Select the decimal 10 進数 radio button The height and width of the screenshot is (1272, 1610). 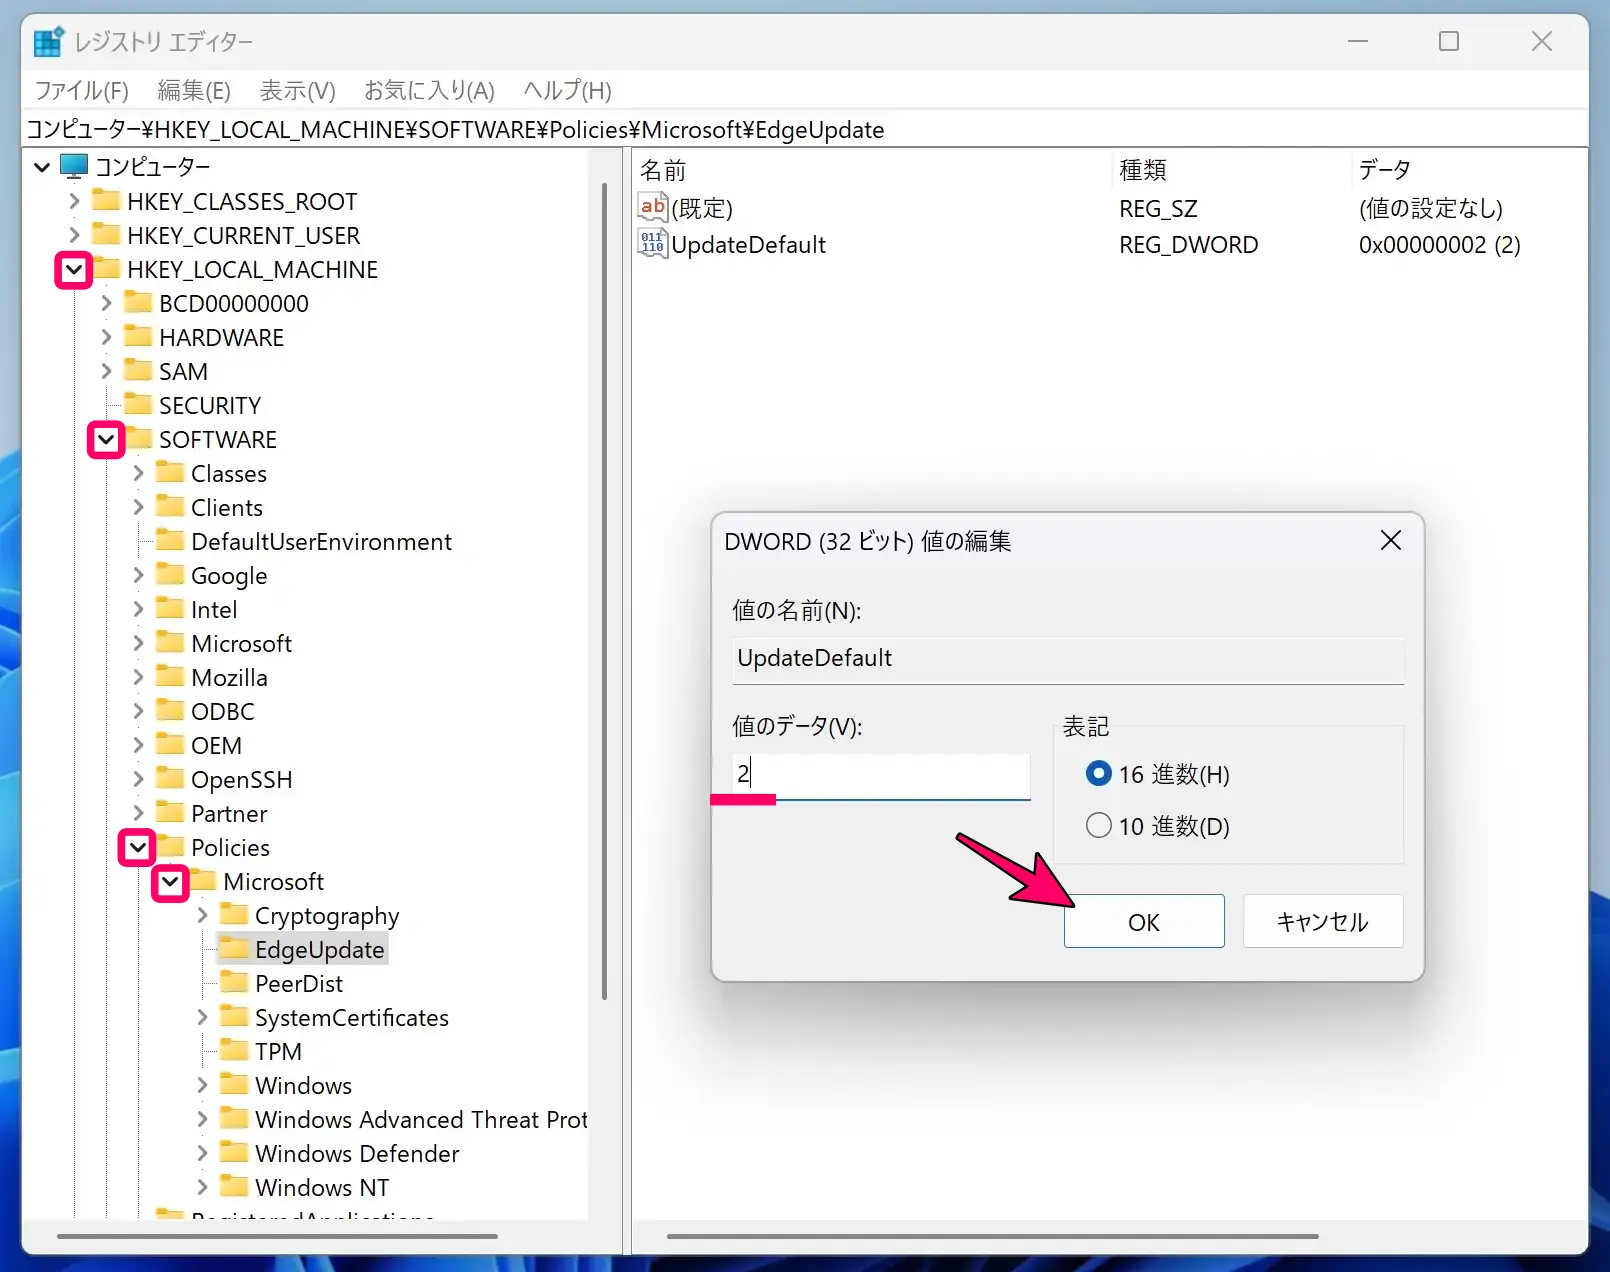point(1098,826)
